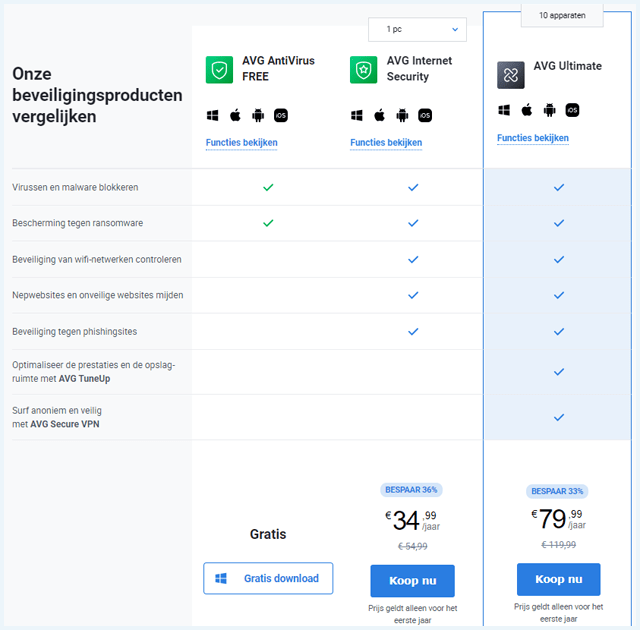Screen dimensions: 640x630
Task: Click the 'AVG Ultimate' product title
Action: (x=567, y=66)
